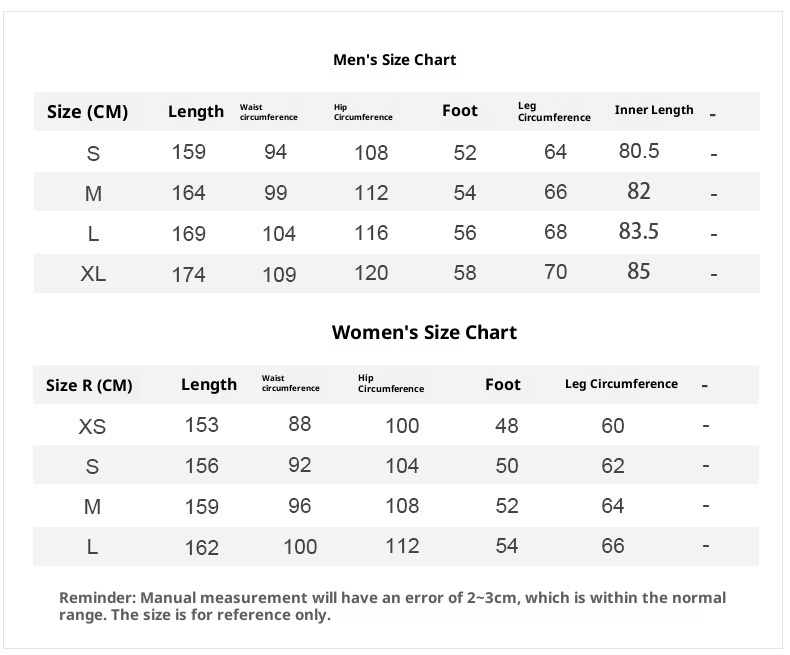This screenshot has width=790, height=655.
Task: Select the Size (CM) header in men's chart
Action: 87,112
